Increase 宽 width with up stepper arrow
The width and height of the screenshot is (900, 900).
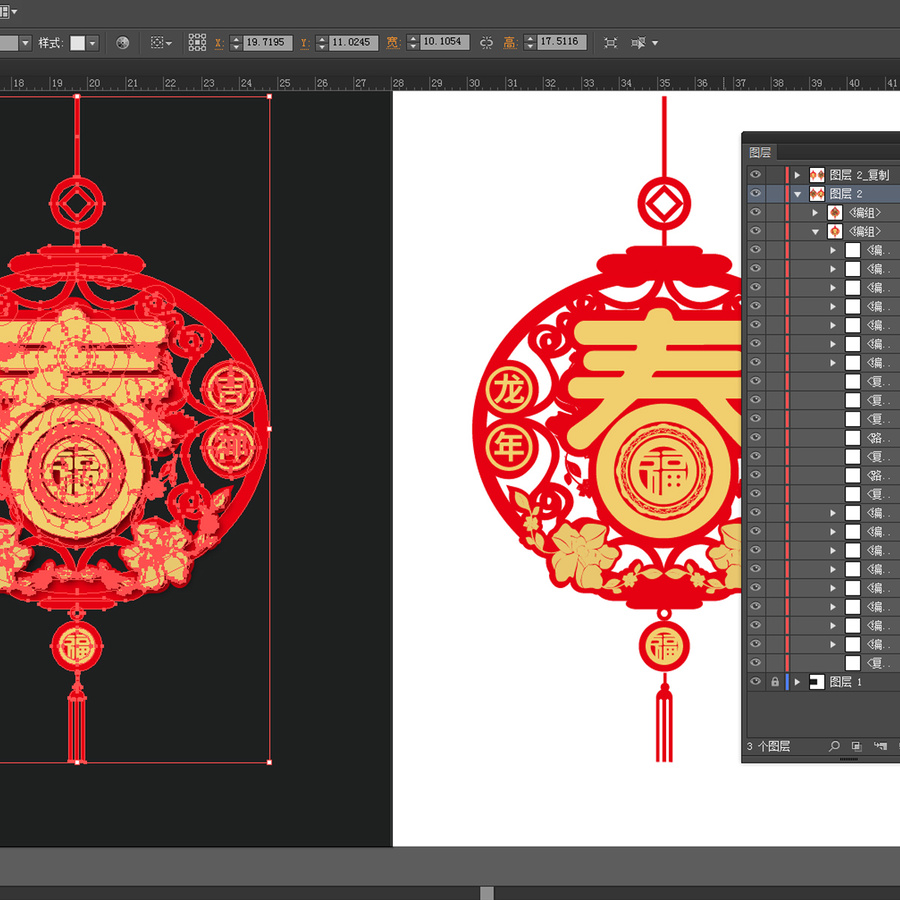[x=413, y=38]
